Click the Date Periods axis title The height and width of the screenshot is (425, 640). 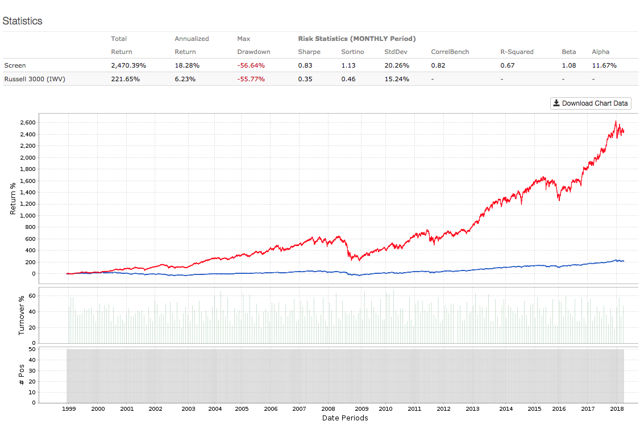[345, 418]
